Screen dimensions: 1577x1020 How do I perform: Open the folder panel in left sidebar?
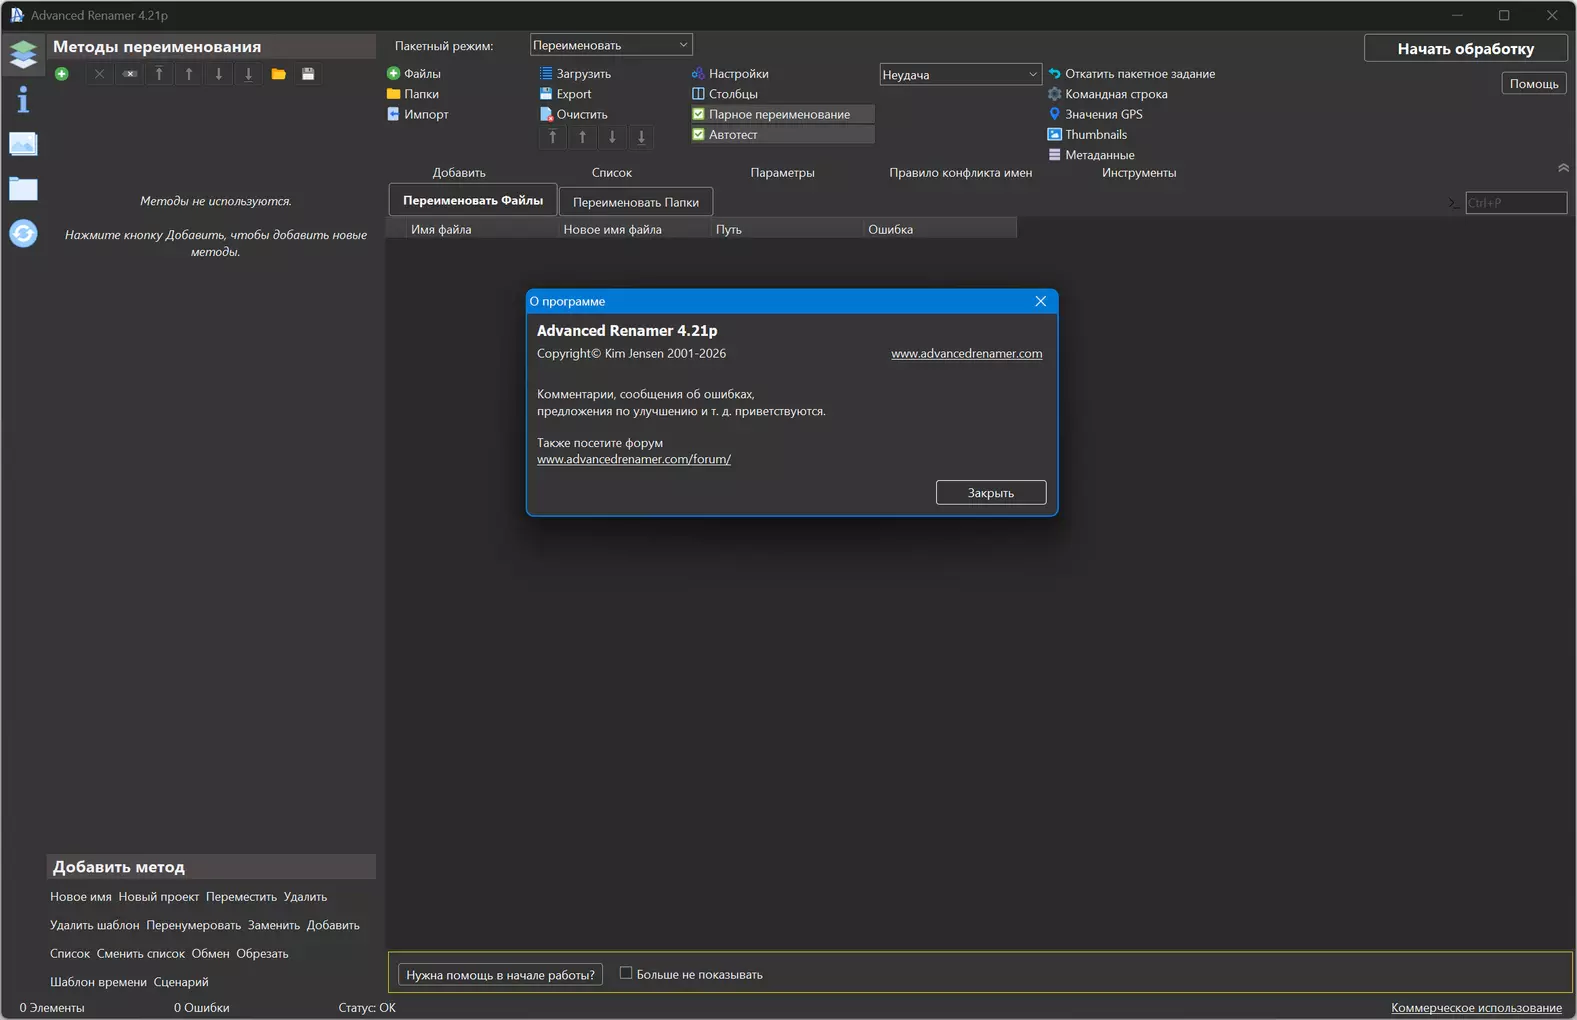(23, 189)
